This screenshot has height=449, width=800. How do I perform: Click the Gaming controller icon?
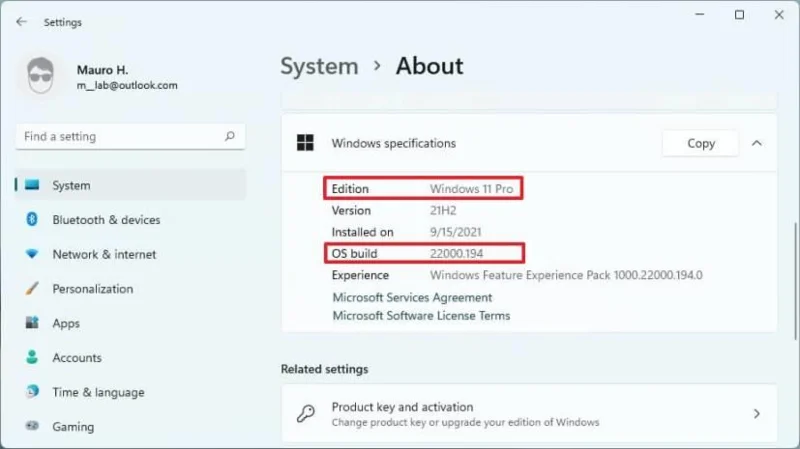(x=32, y=426)
